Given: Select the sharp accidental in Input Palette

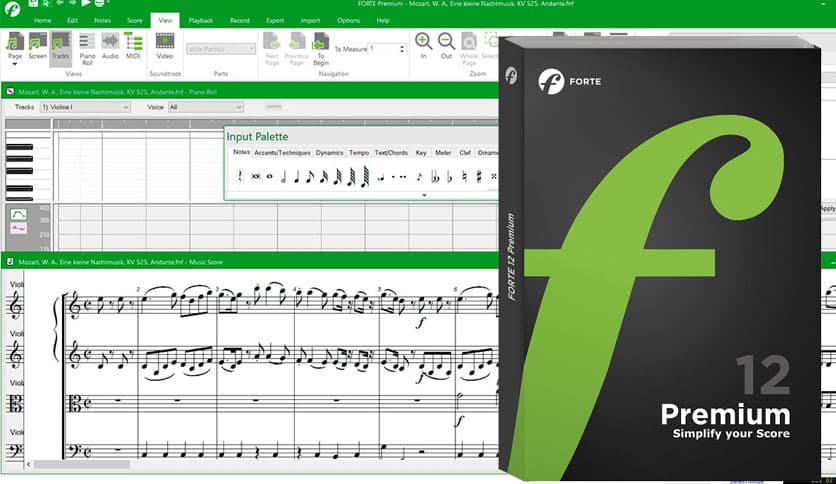Looking at the screenshot, I should coord(479,176).
